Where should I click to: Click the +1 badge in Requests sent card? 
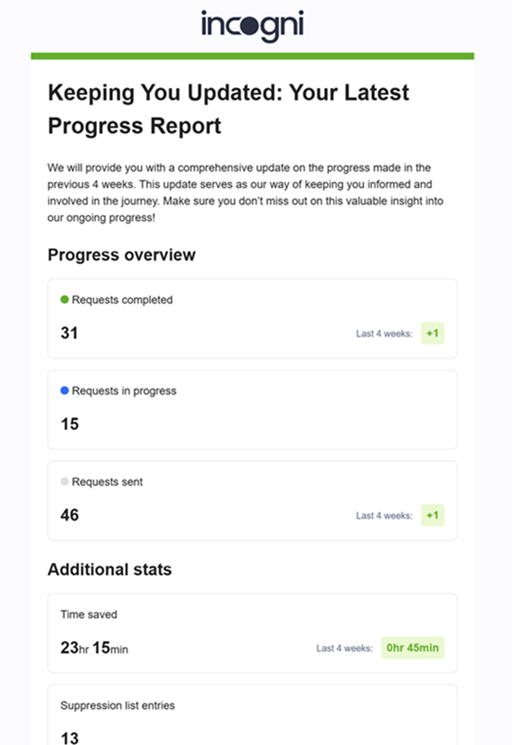pyautogui.click(x=432, y=515)
